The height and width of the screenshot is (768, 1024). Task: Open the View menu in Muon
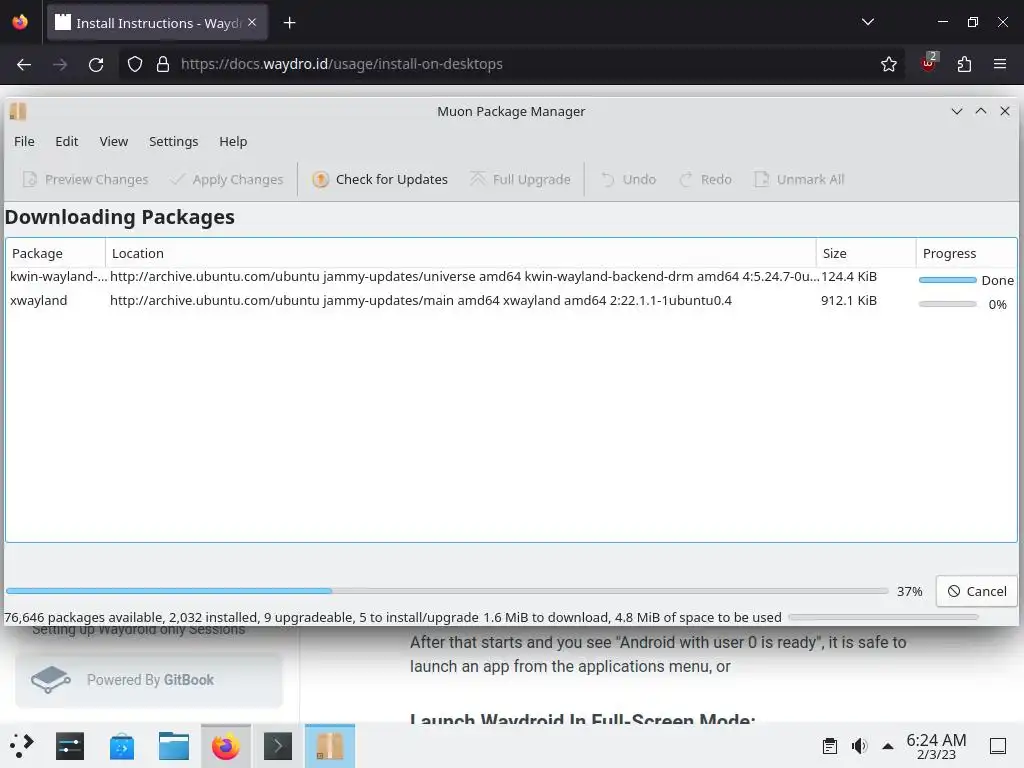pyautogui.click(x=114, y=142)
